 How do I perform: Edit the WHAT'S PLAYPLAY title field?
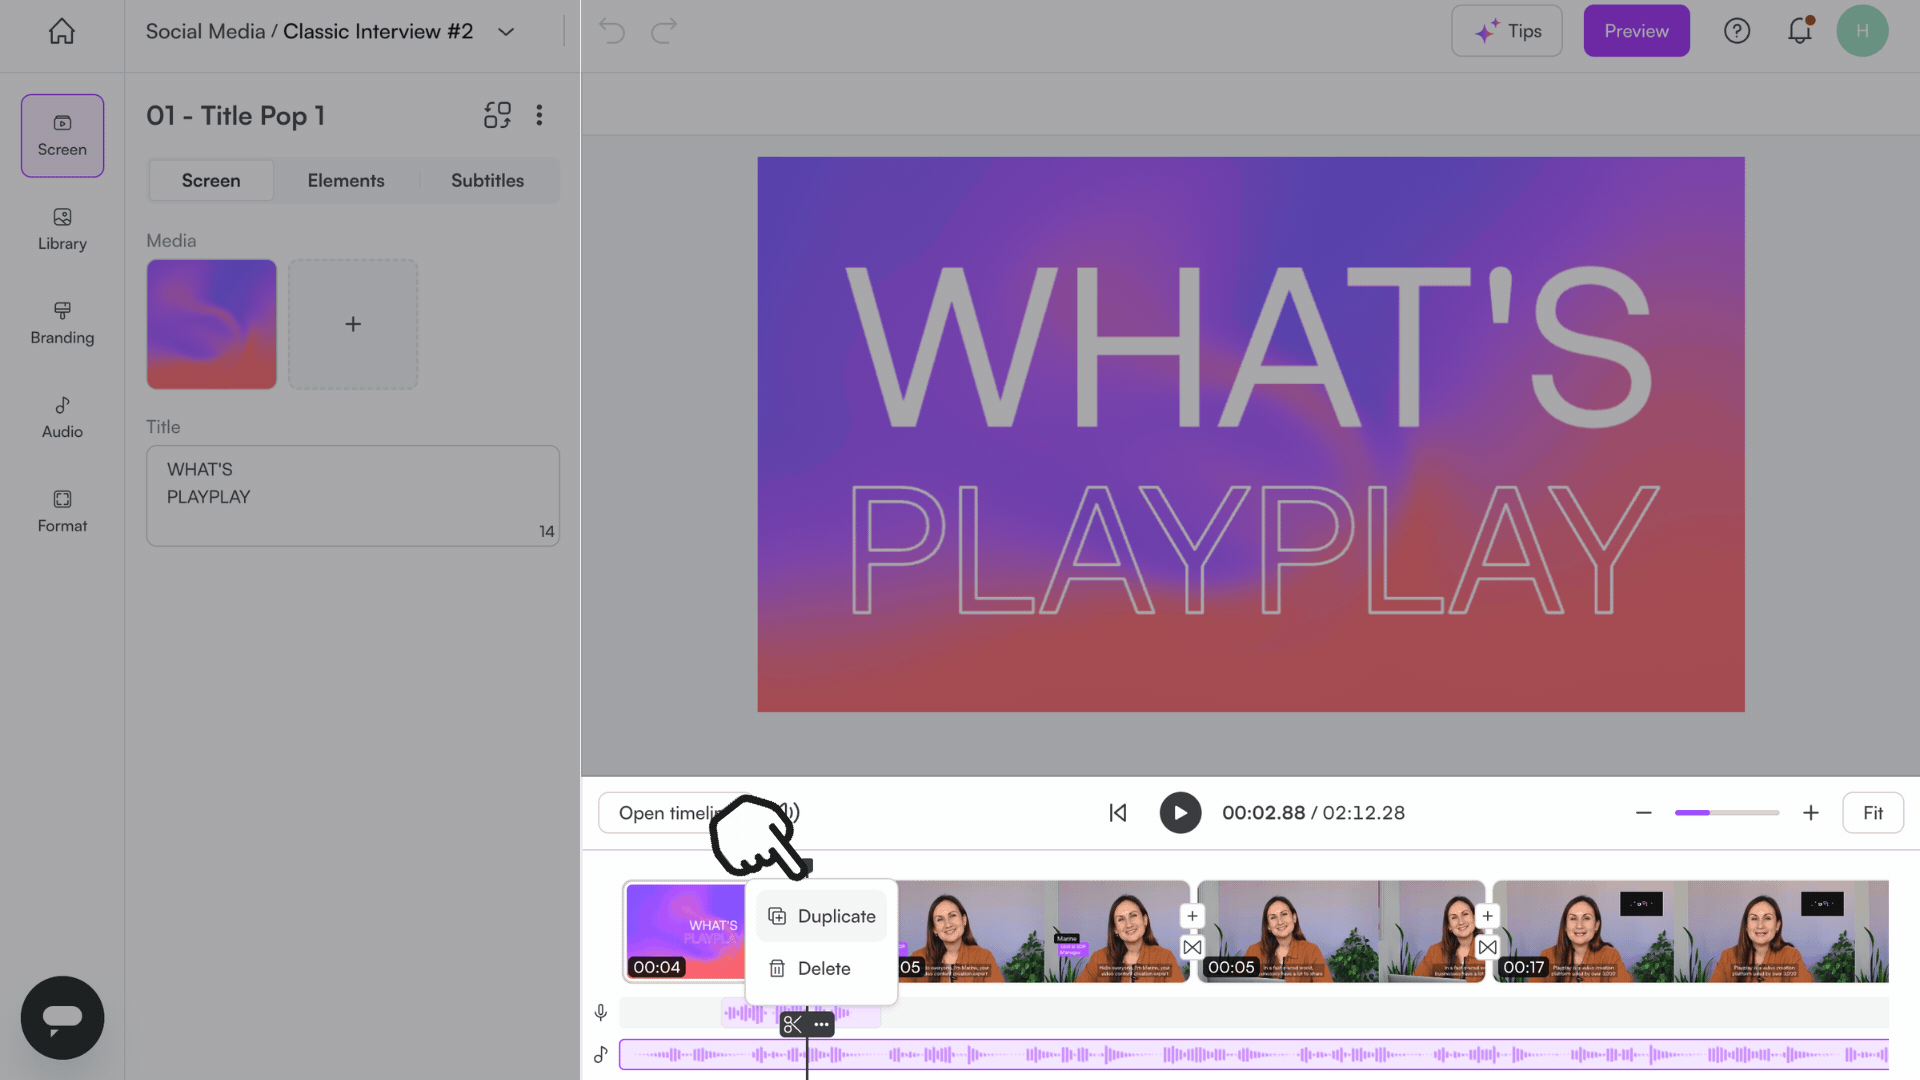[352, 495]
